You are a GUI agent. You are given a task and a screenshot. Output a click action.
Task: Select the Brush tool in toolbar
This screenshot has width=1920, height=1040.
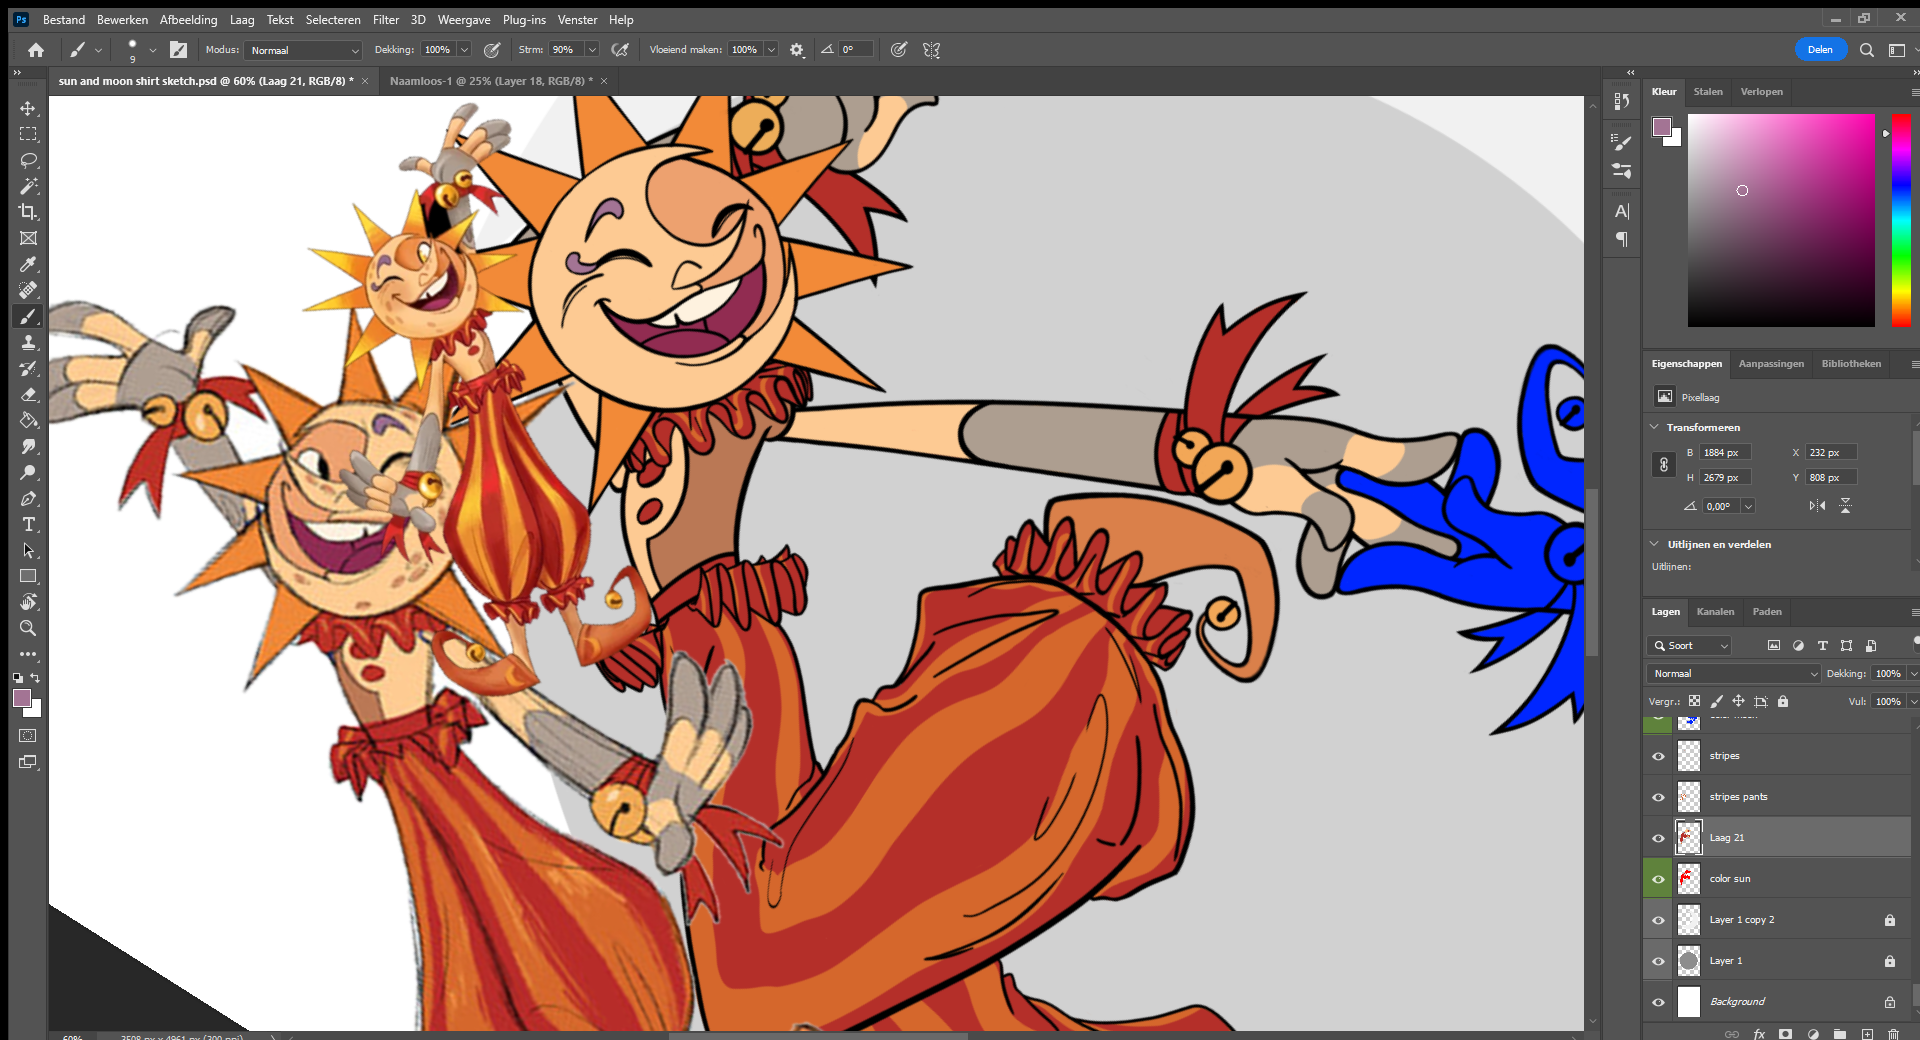tap(28, 316)
